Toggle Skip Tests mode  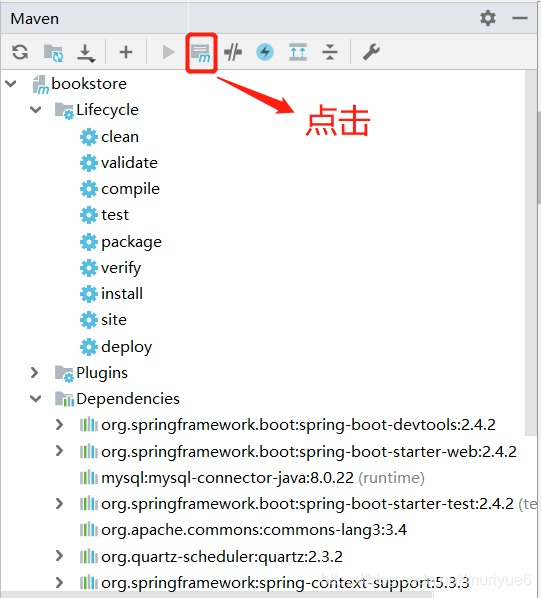tap(233, 52)
